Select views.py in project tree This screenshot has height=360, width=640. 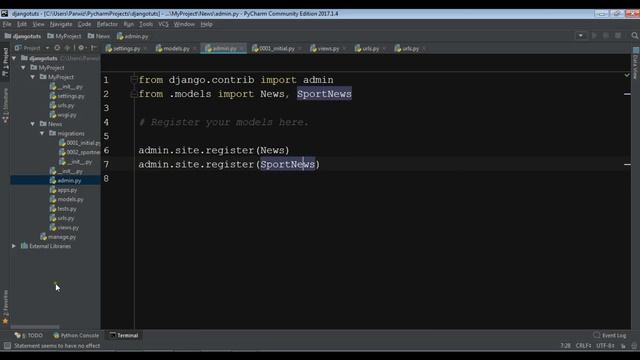click(x=64, y=228)
